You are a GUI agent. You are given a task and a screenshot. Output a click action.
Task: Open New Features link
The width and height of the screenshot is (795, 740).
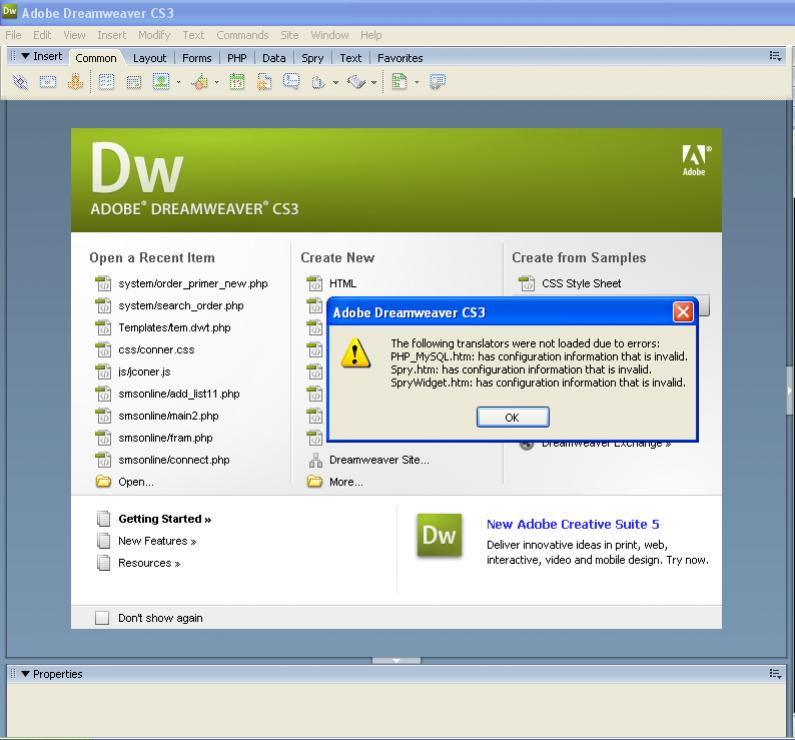point(157,541)
